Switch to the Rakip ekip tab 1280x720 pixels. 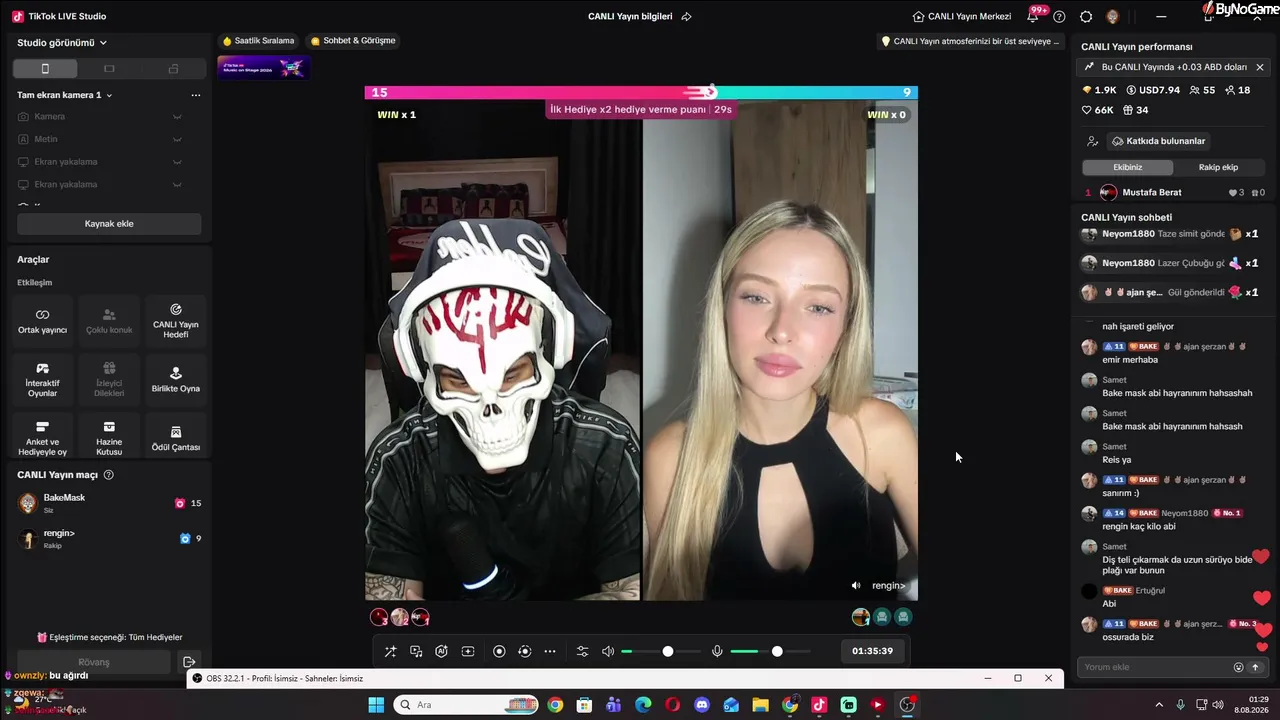1218,167
